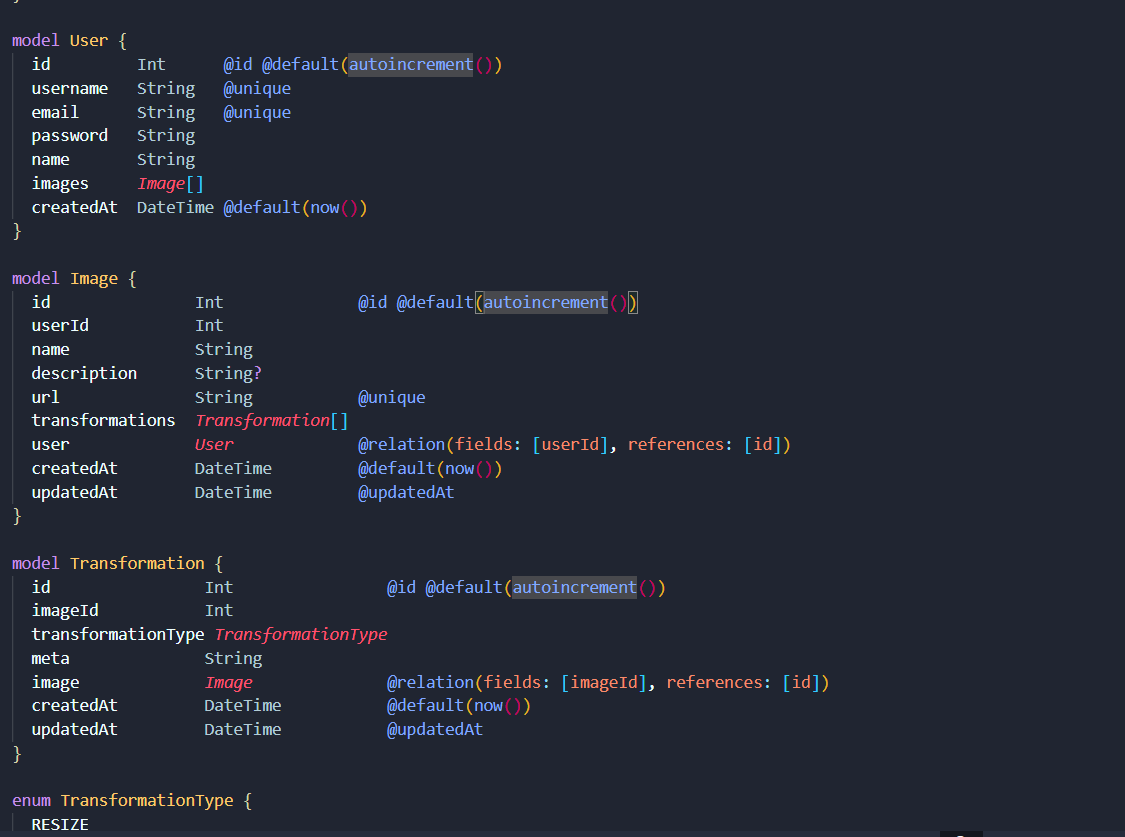Select the 'password' field name
Viewport: 1125px width, 837px height.
click(x=70, y=136)
